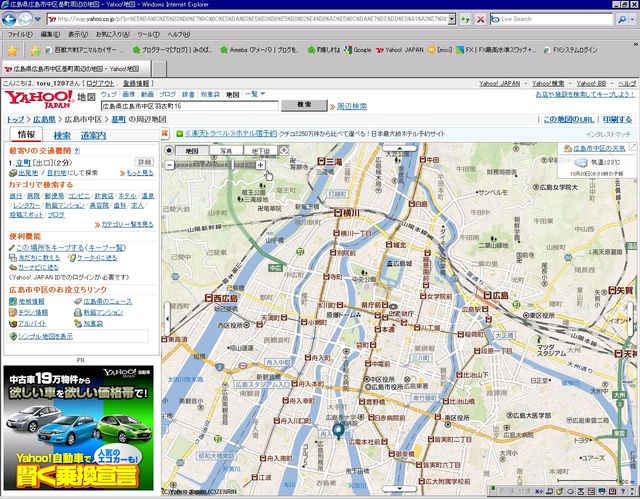This screenshot has height=499, width=640.
Task: Click the Yahoo! JAPAN logo
Action: pyautogui.click(x=37, y=99)
